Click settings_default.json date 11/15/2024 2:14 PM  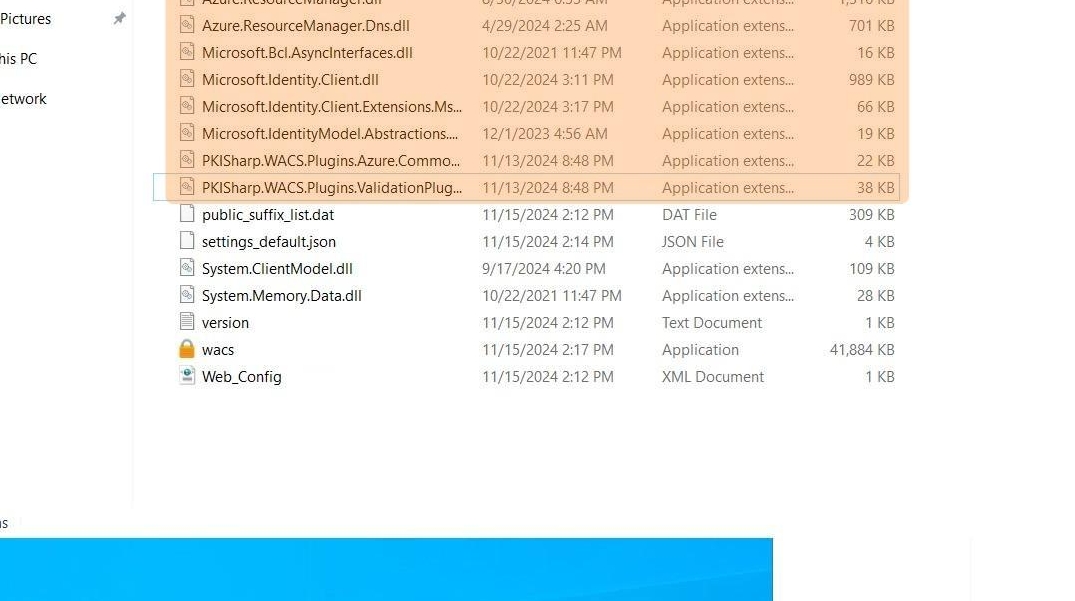coord(548,242)
